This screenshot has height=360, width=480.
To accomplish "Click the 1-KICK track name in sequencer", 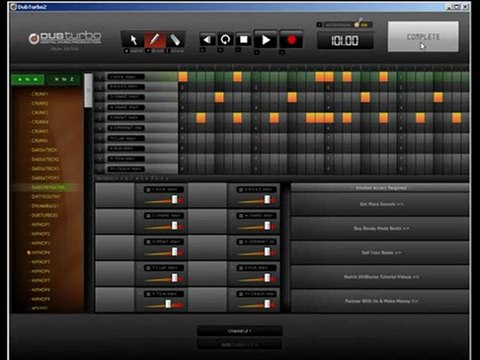I will point(126,77).
